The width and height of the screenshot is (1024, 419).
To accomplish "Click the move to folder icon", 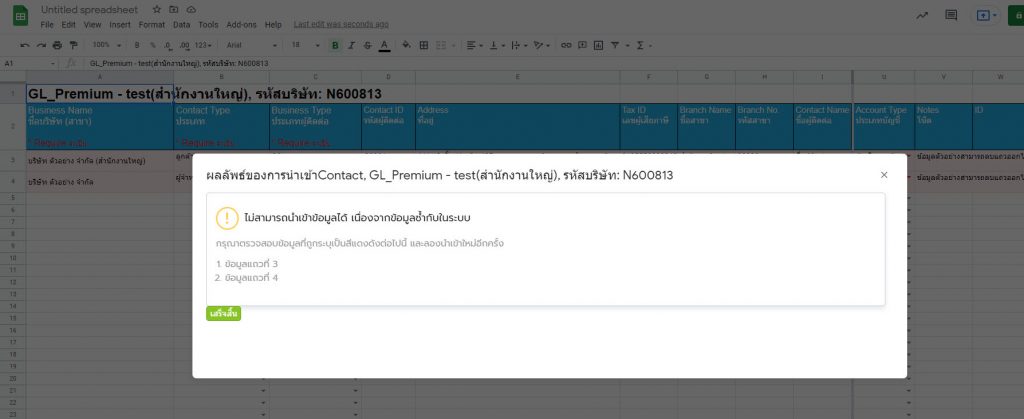I will tap(174, 10).
